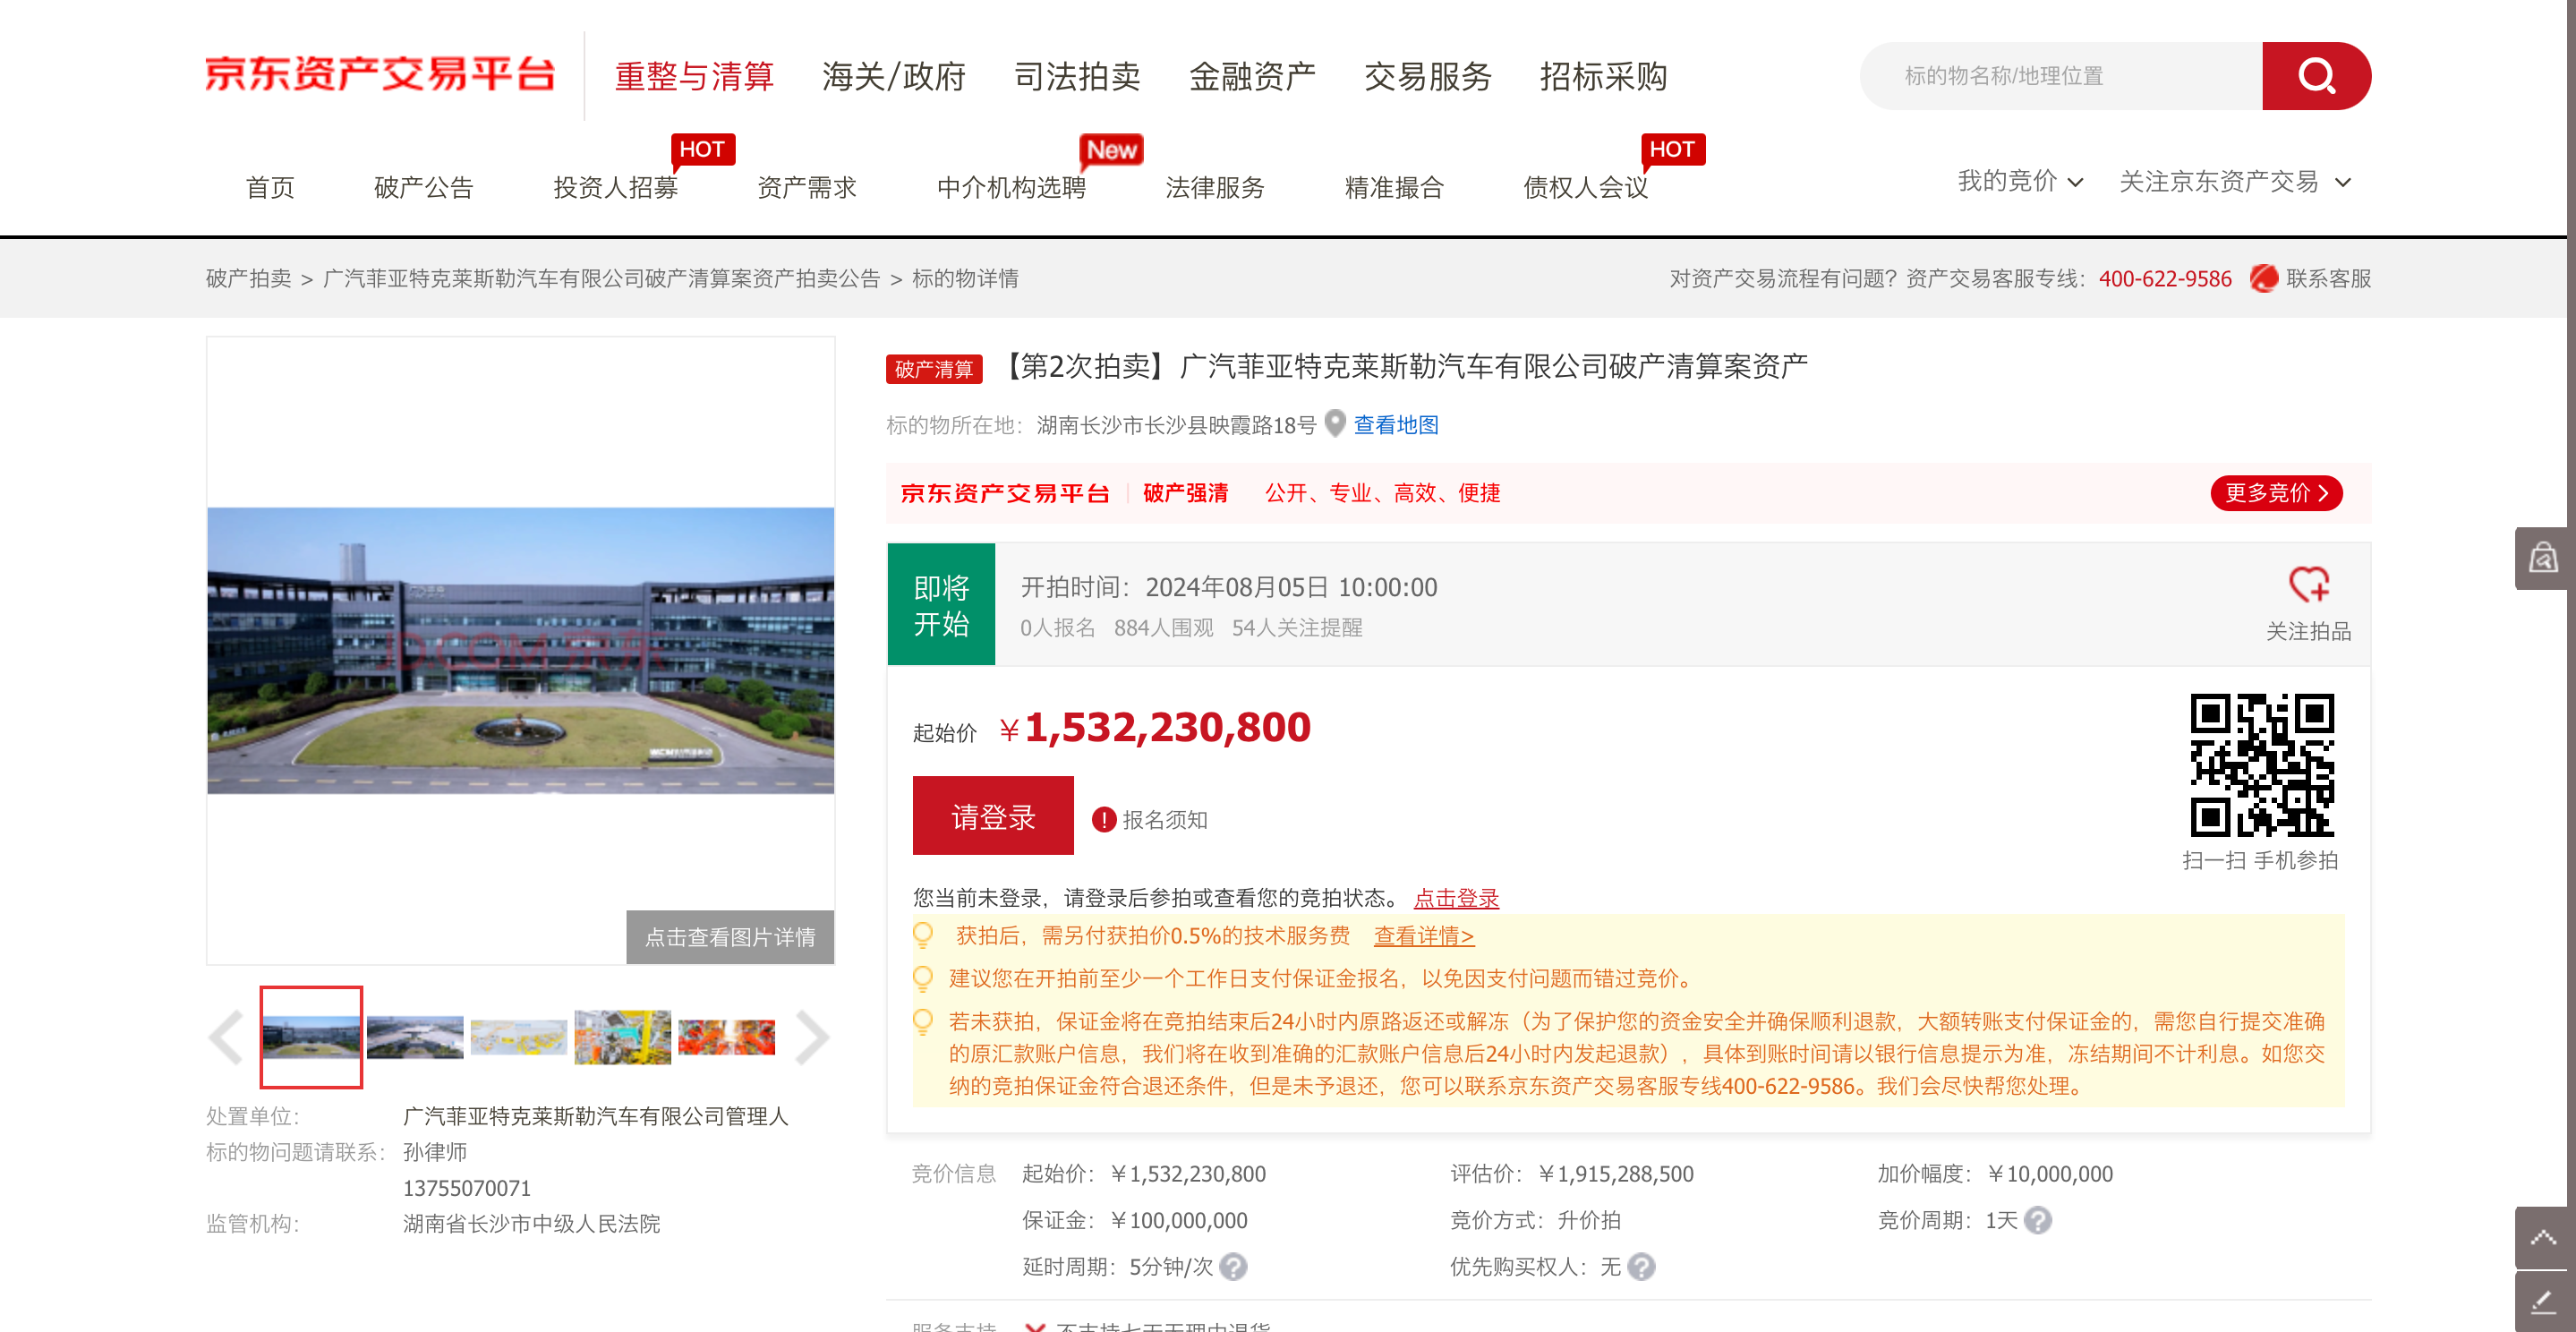Select the second factory aerial thumbnail

(x=415, y=1037)
